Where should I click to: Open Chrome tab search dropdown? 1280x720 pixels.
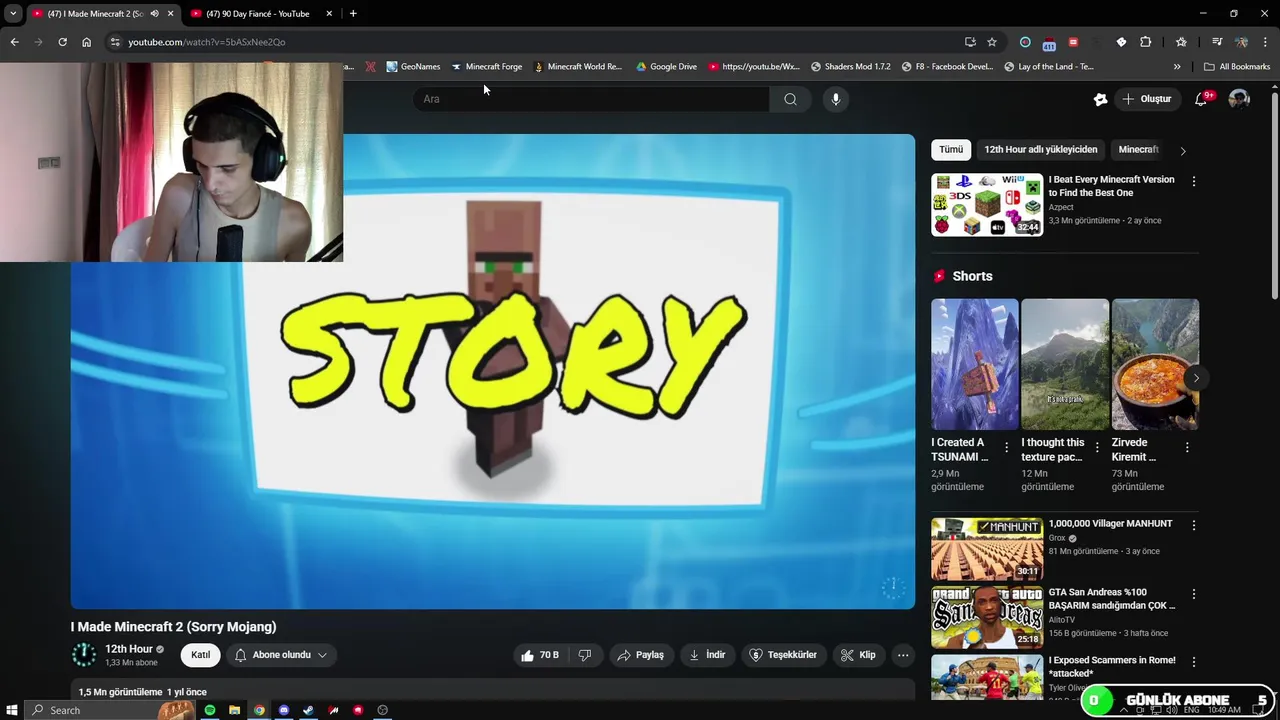click(x=13, y=13)
